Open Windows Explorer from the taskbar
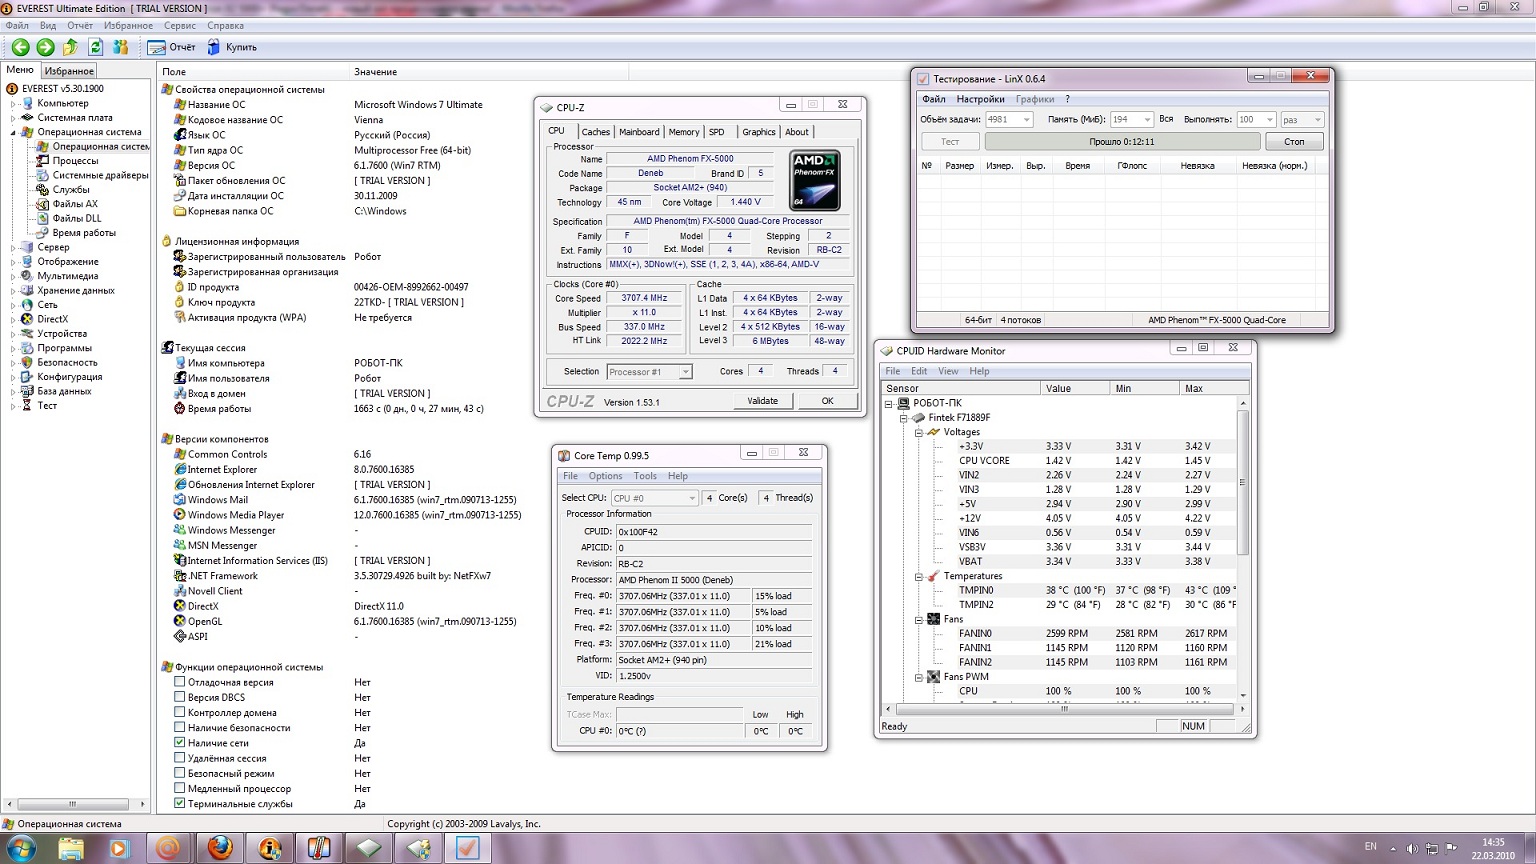The height and width of the screenshot is (864, 1536). pyautogui.click(x=71, y=849)
